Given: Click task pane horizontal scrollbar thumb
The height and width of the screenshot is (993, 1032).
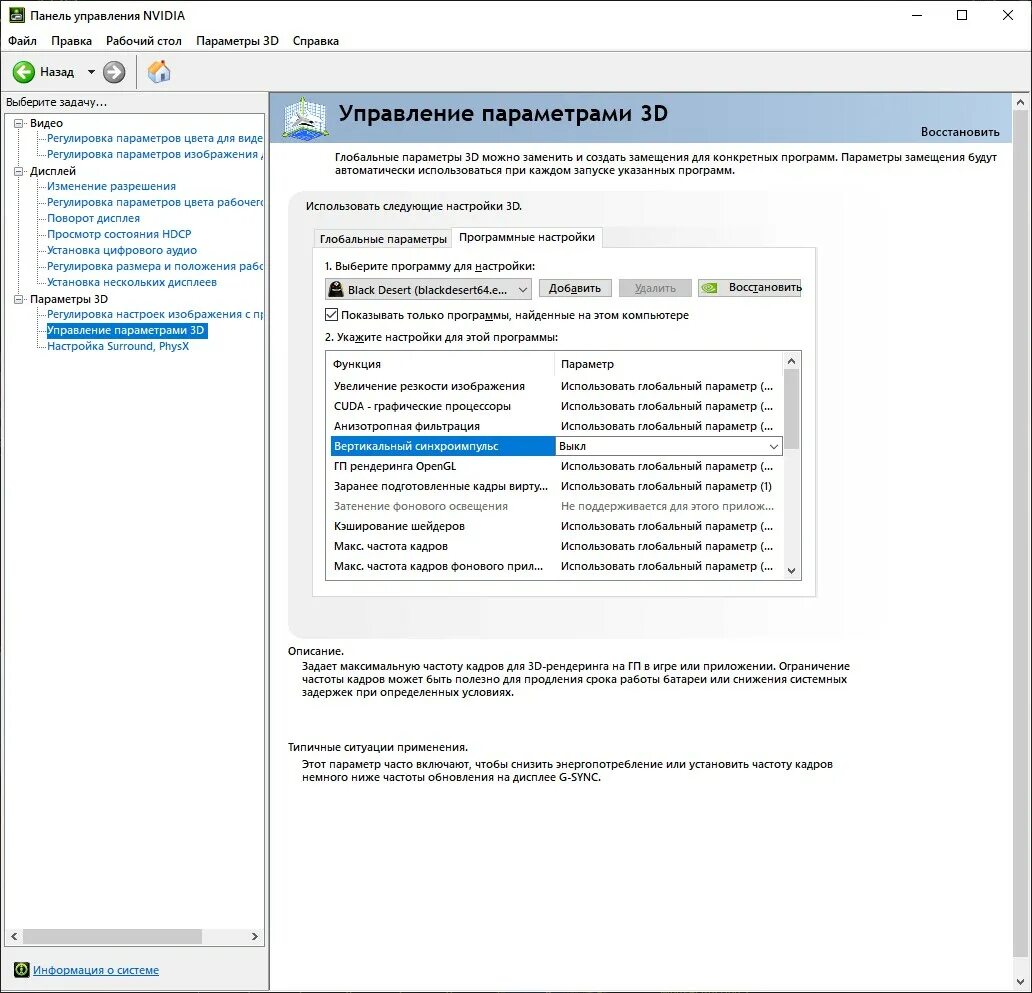Looking at the screenshot, I should pos(113,936).
